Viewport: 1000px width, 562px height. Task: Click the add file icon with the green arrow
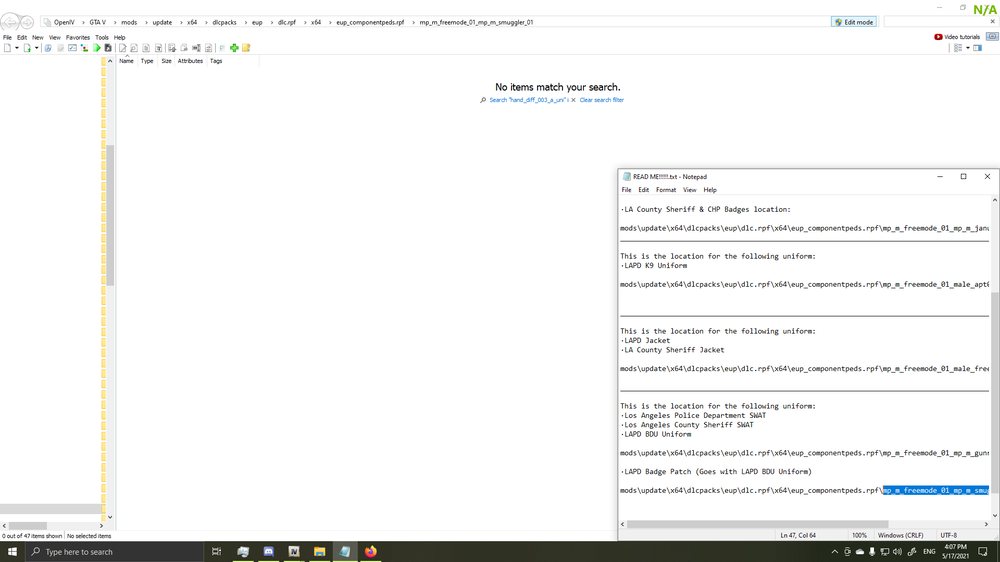pos(27,48)
